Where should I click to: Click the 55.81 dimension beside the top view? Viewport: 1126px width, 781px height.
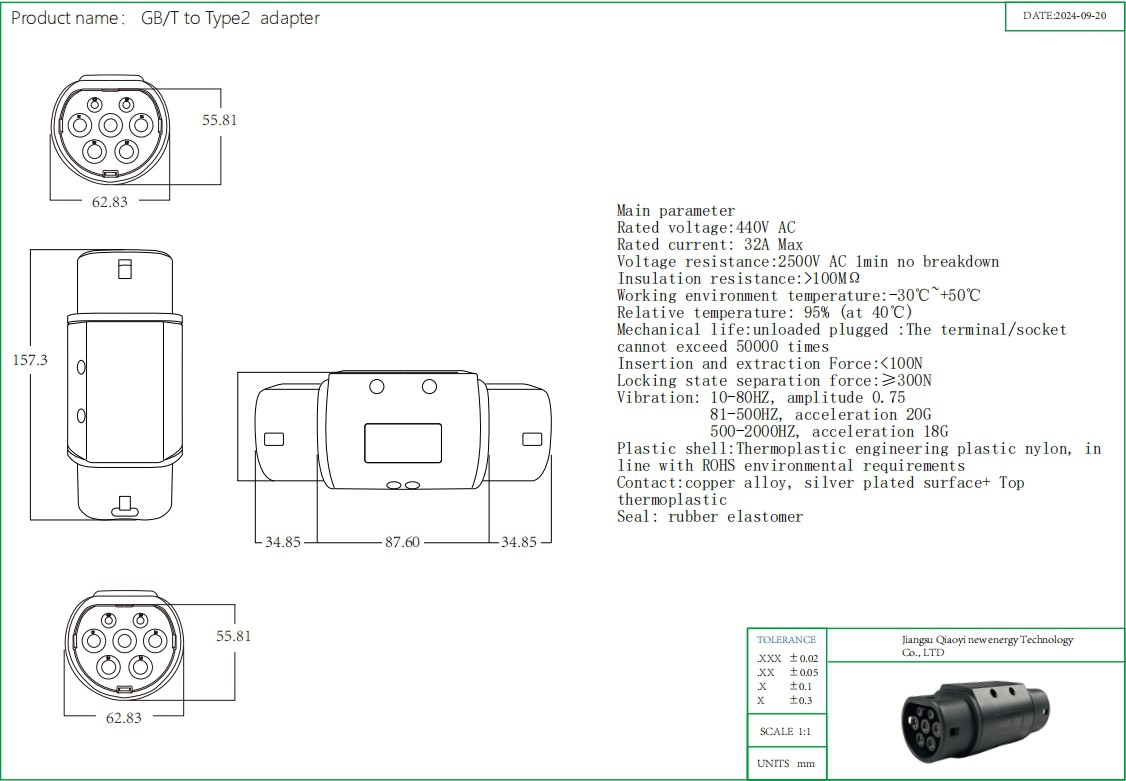click(x=220, y=120)
